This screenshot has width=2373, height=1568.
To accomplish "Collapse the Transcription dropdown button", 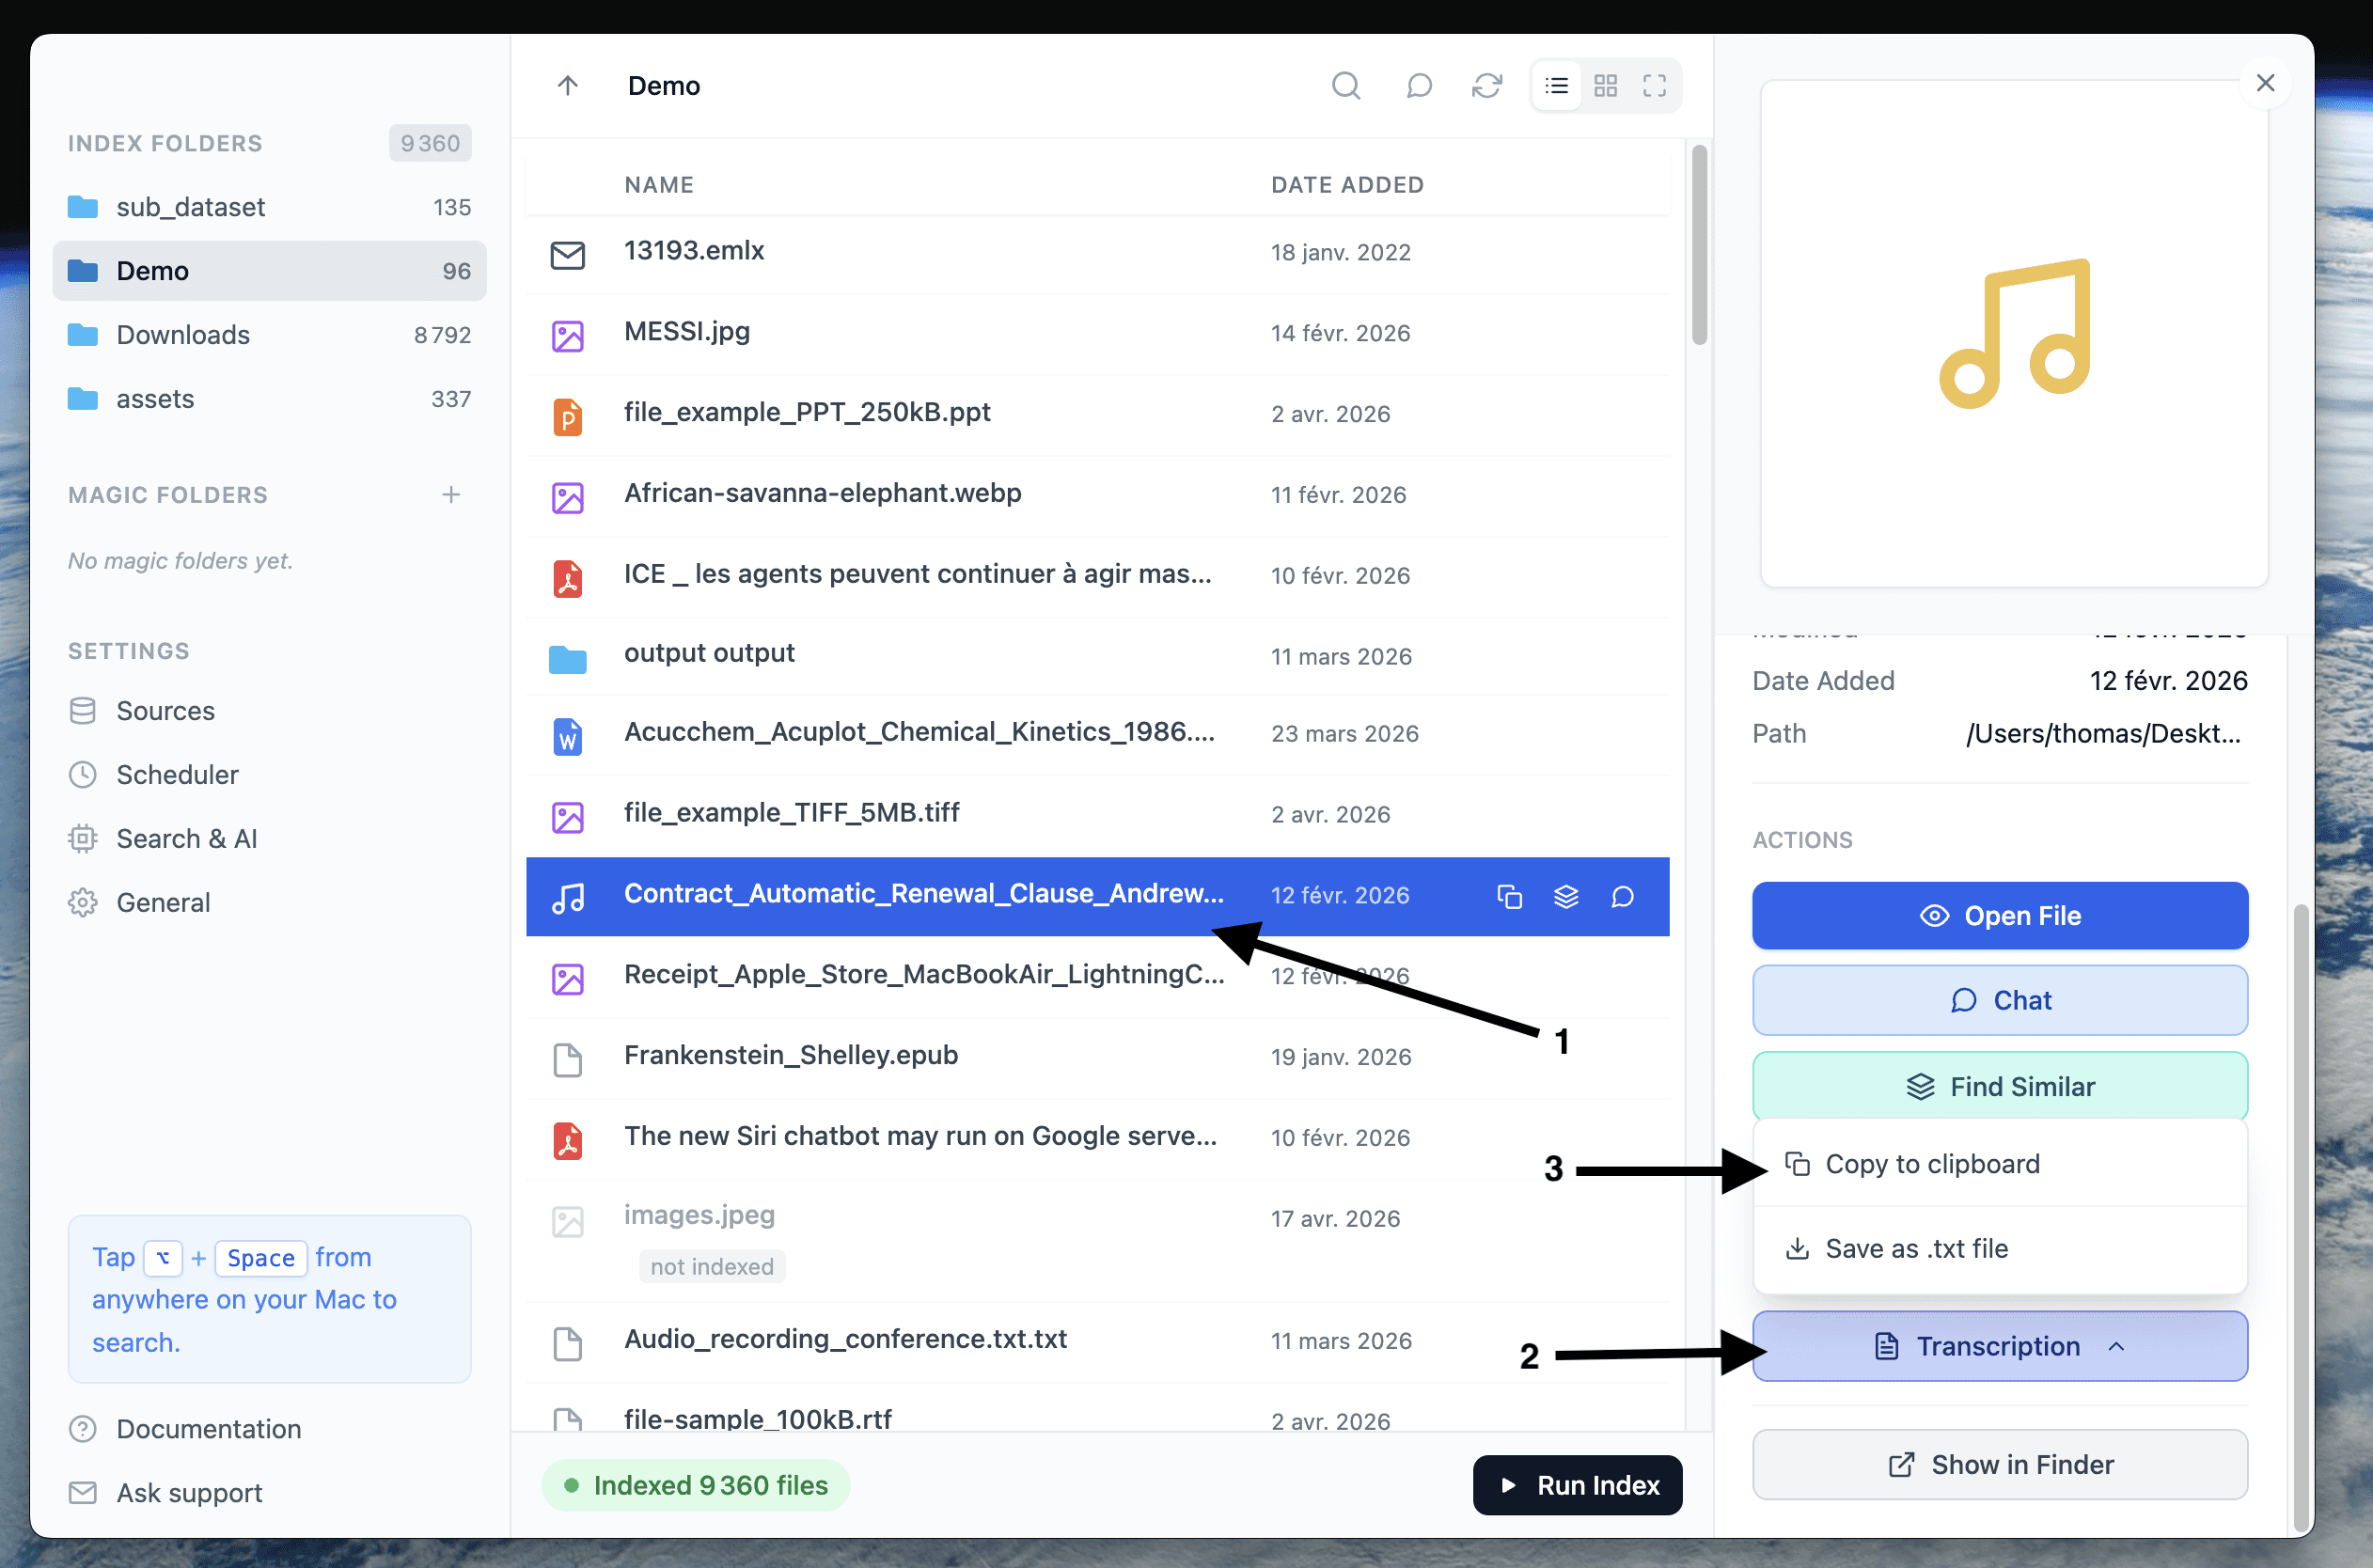I will [x=1999, y=1346].
